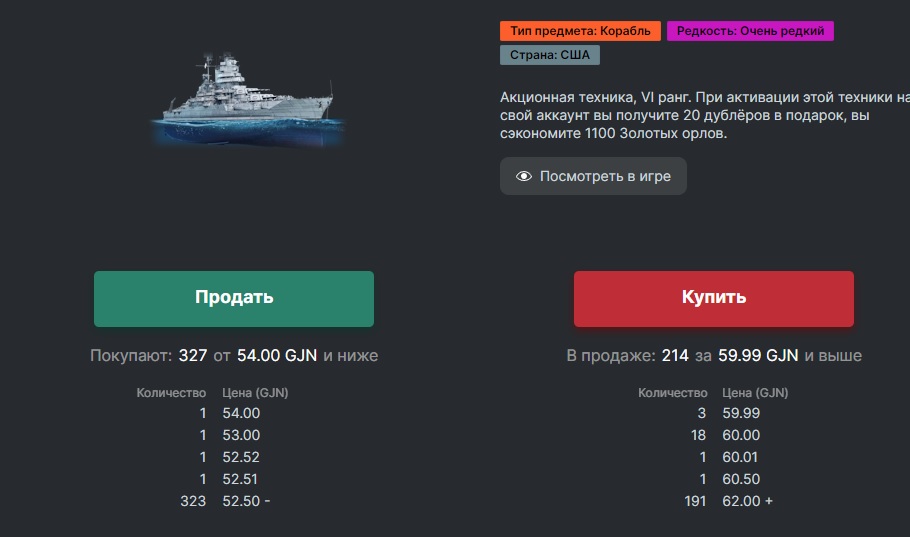The width and height of the screenshot is (910, 537).
Task: Click buy order price 54.00
Action: [x=241, y=413]
